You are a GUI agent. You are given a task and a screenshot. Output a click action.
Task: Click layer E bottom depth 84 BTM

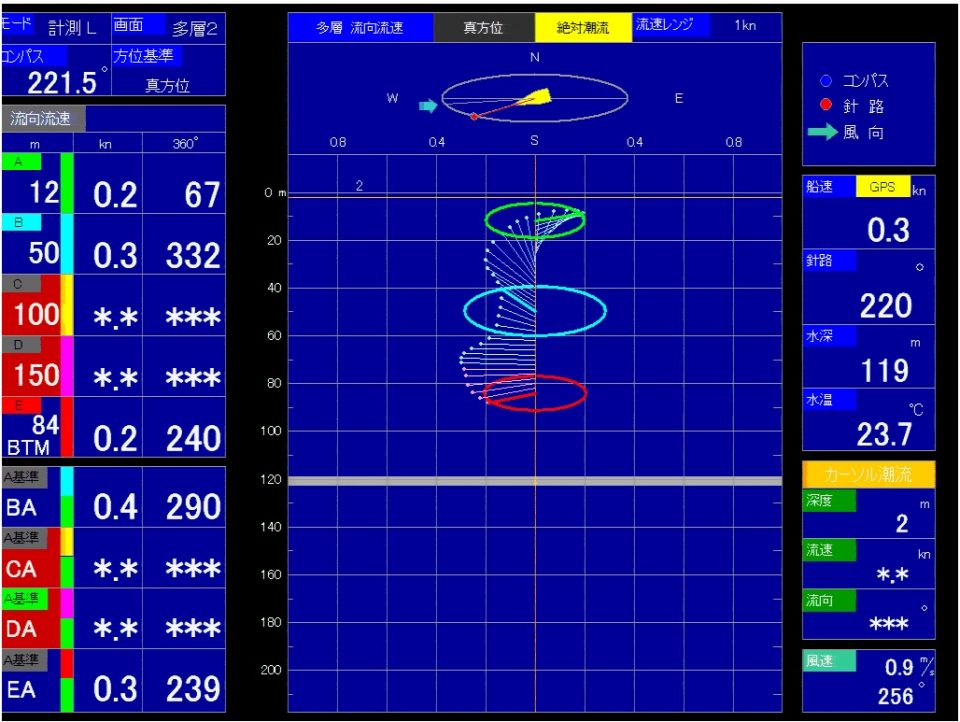click(34, 435)
